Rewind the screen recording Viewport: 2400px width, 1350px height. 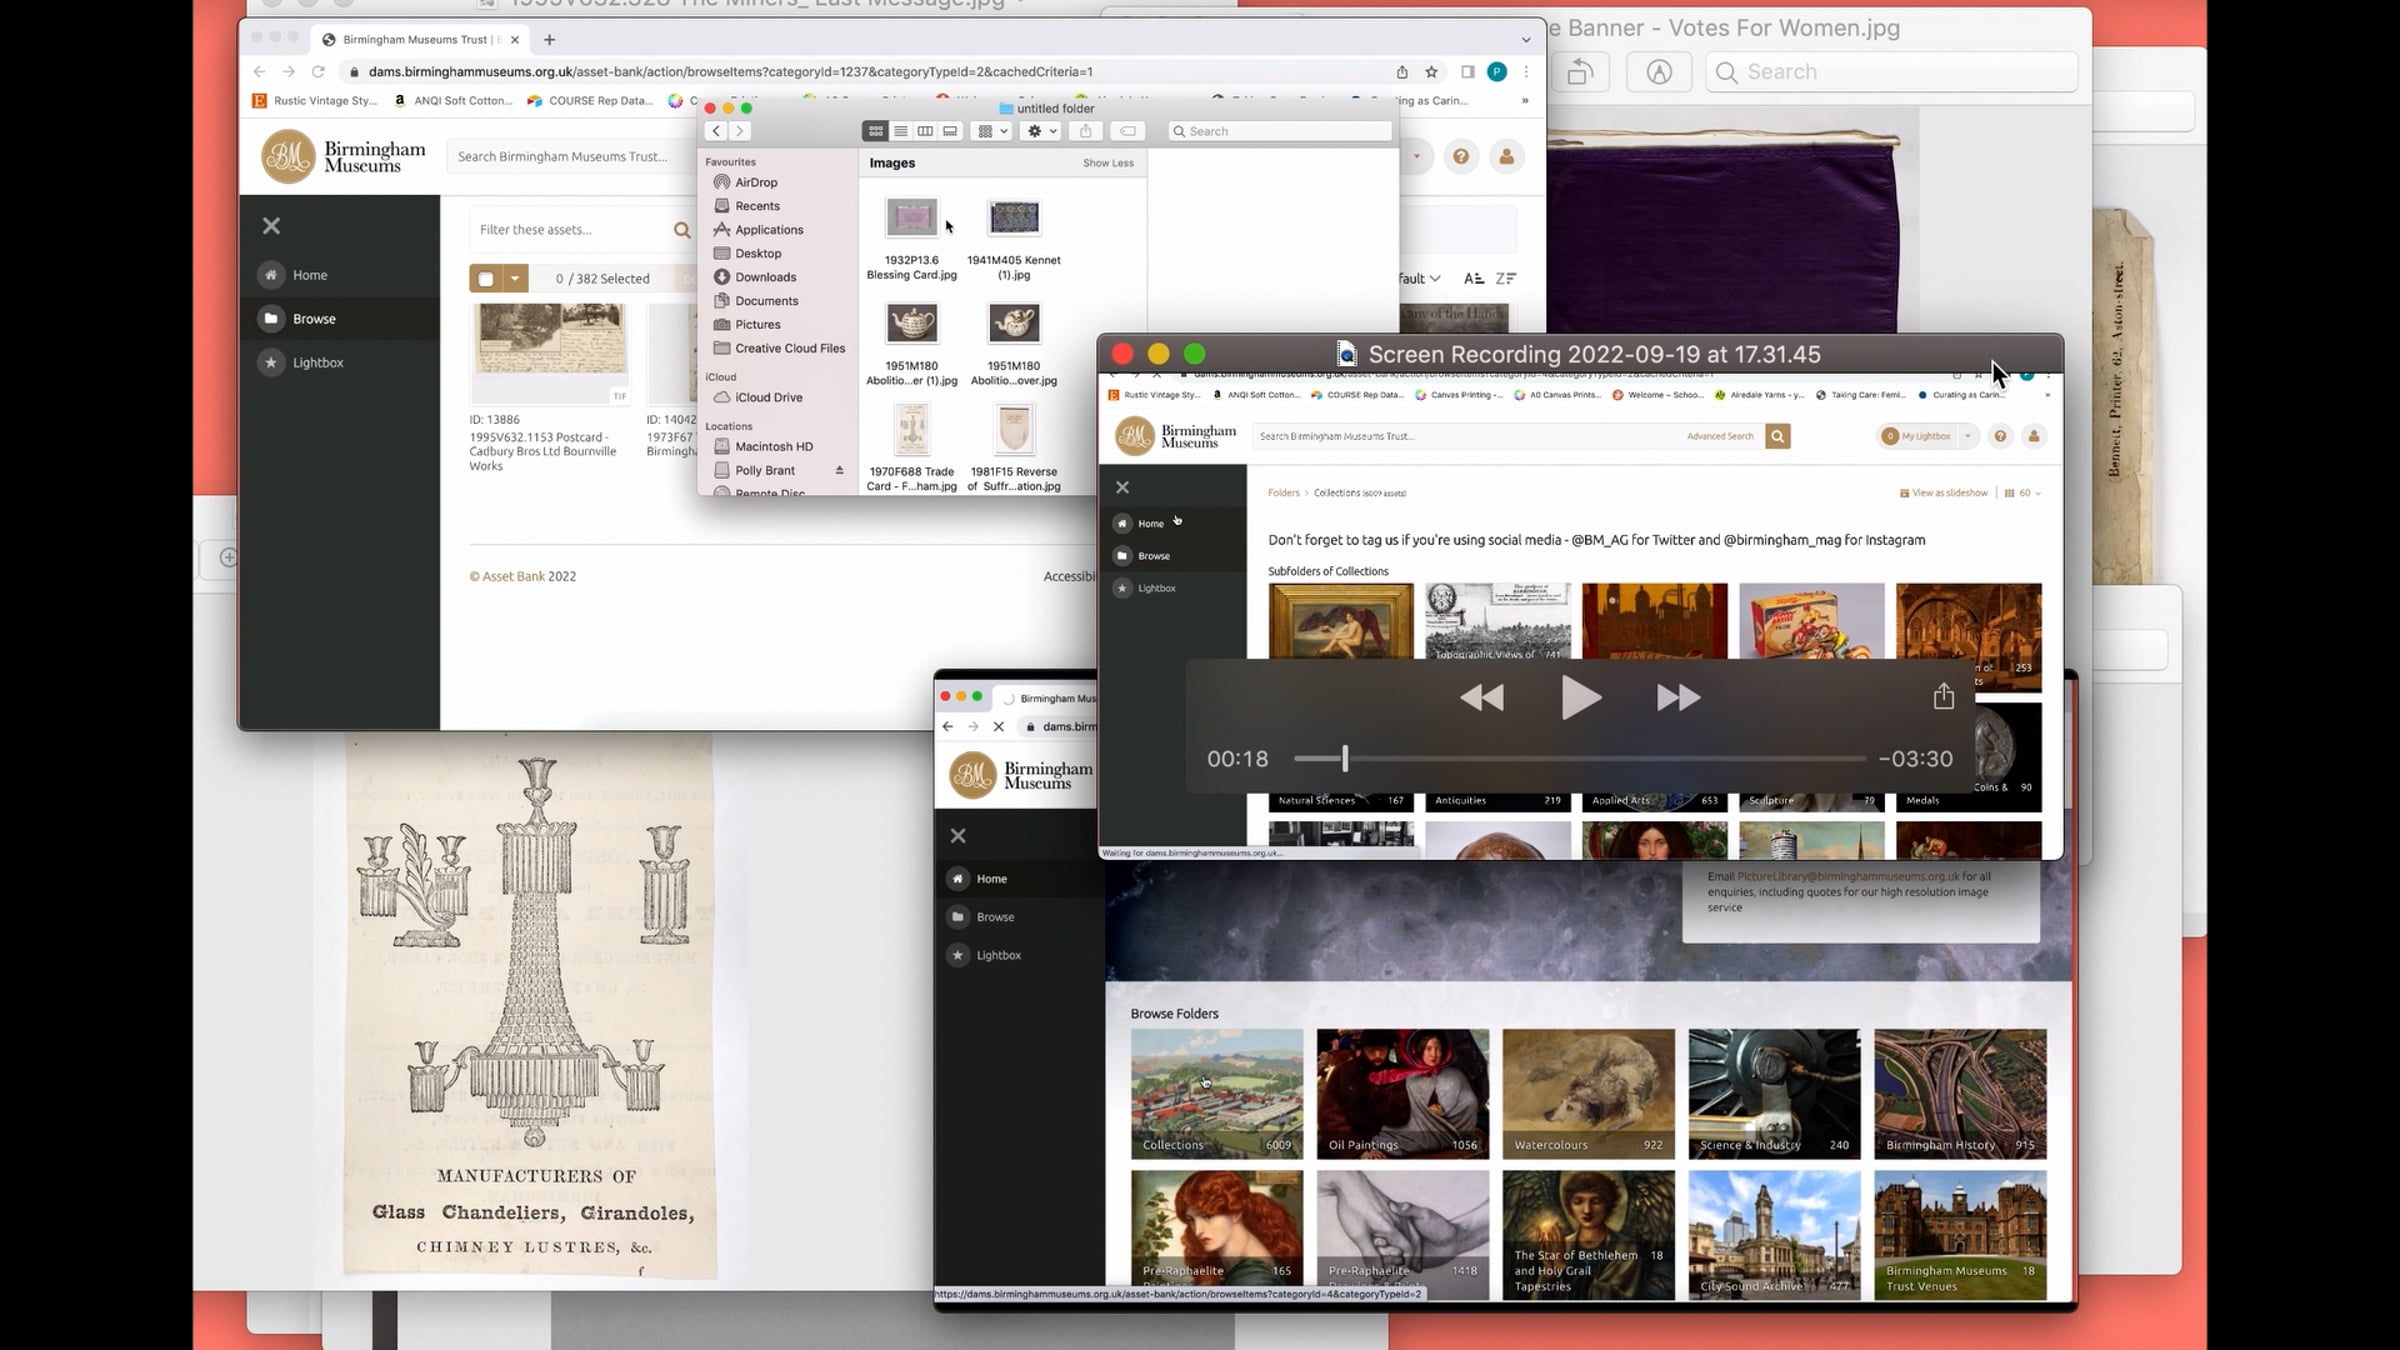pos(1482,697)
